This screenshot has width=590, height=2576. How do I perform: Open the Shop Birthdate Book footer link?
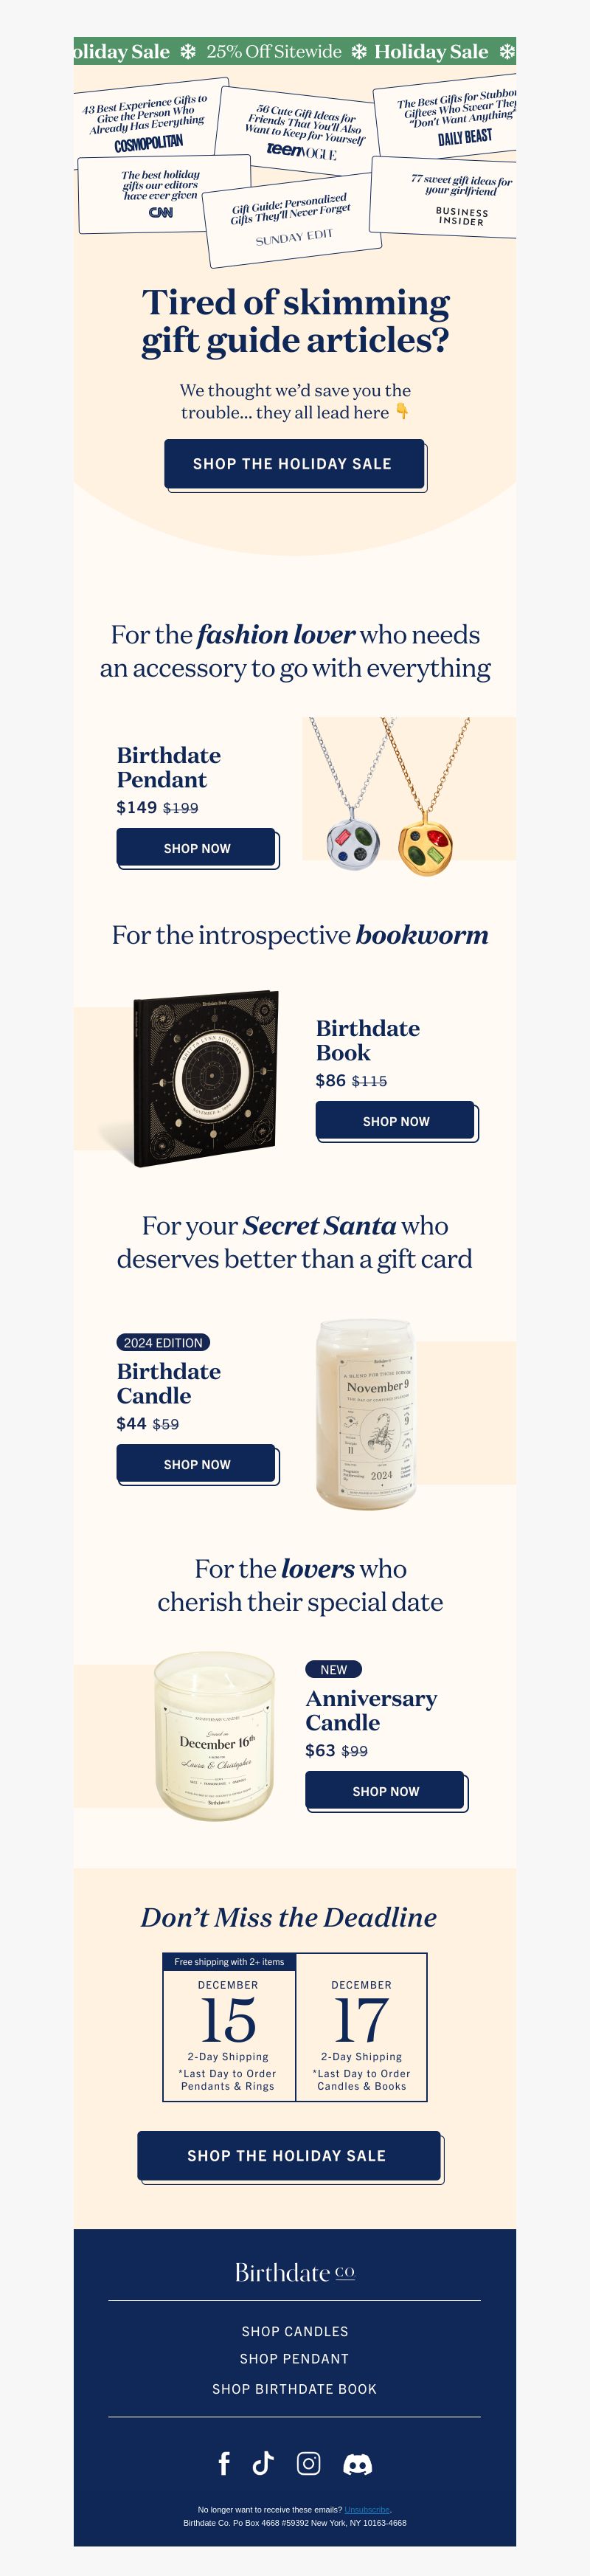point(295,2388)
